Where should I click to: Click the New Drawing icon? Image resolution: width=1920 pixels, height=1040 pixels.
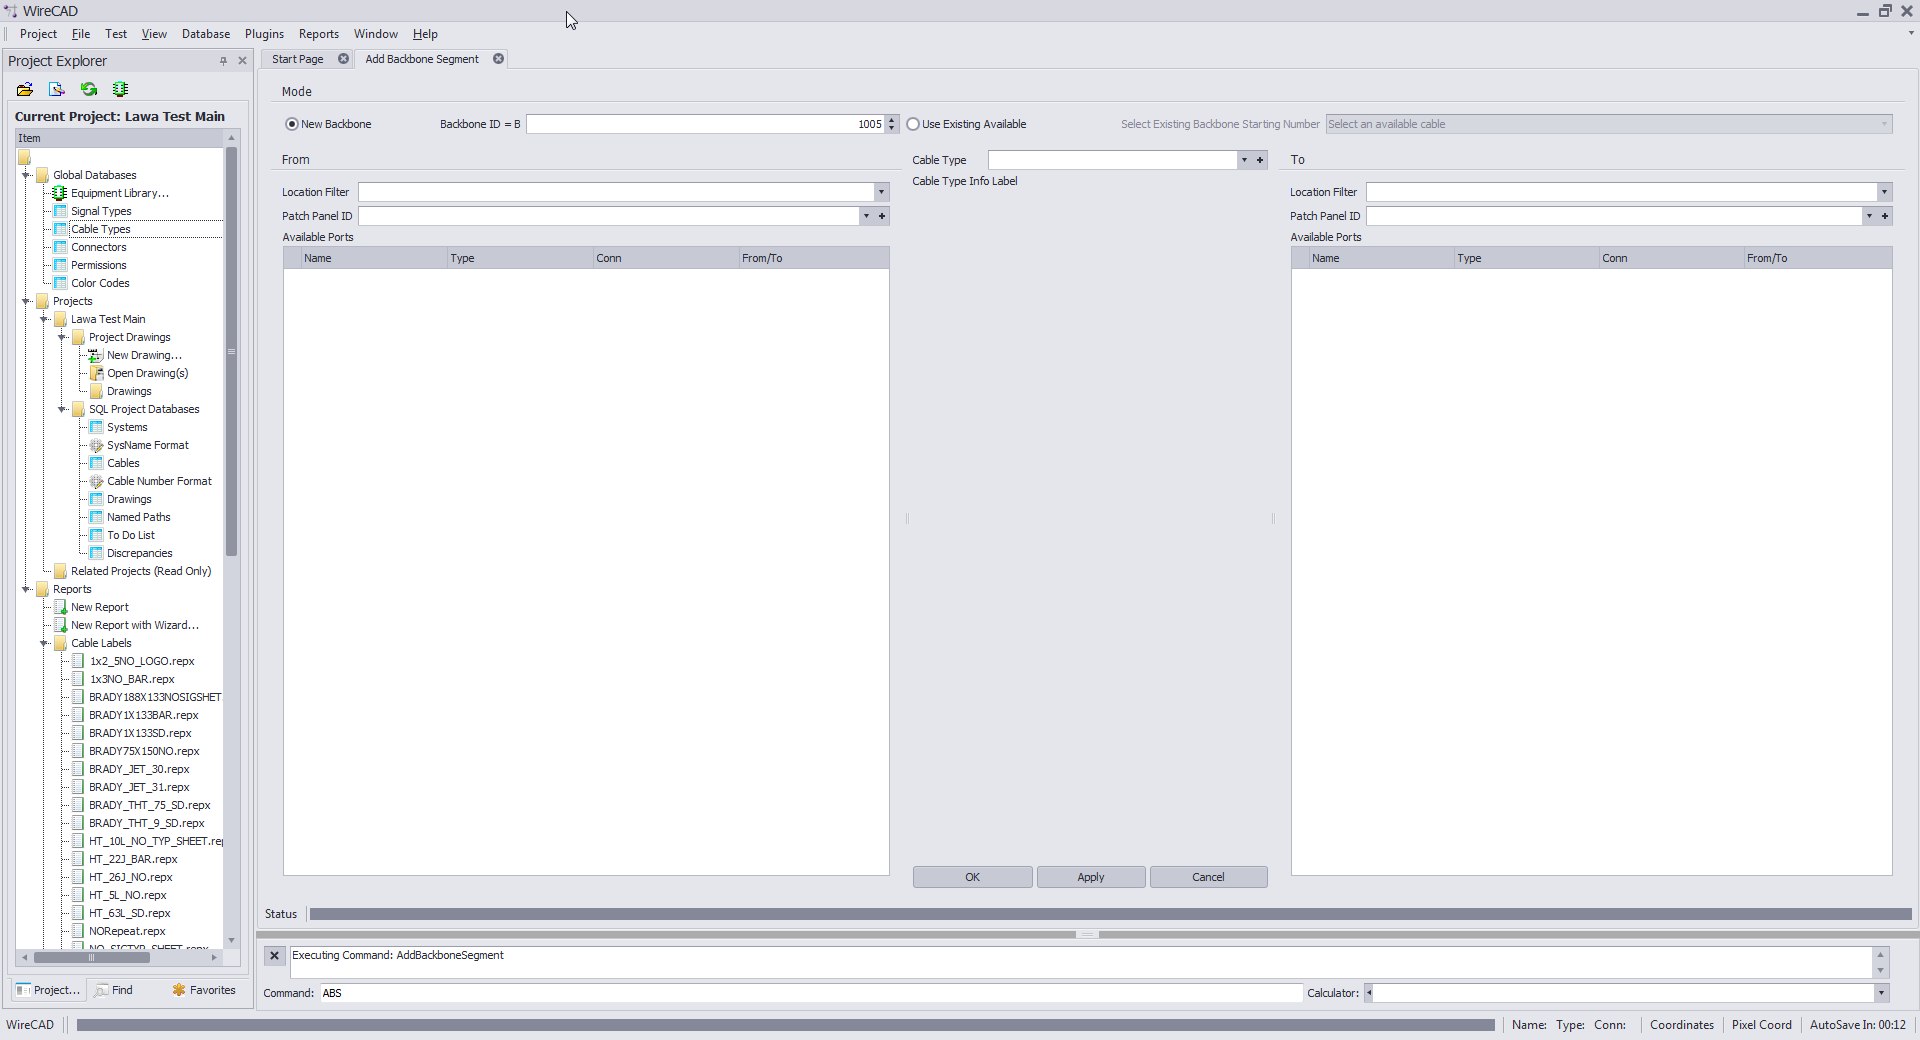coord(96,355)
